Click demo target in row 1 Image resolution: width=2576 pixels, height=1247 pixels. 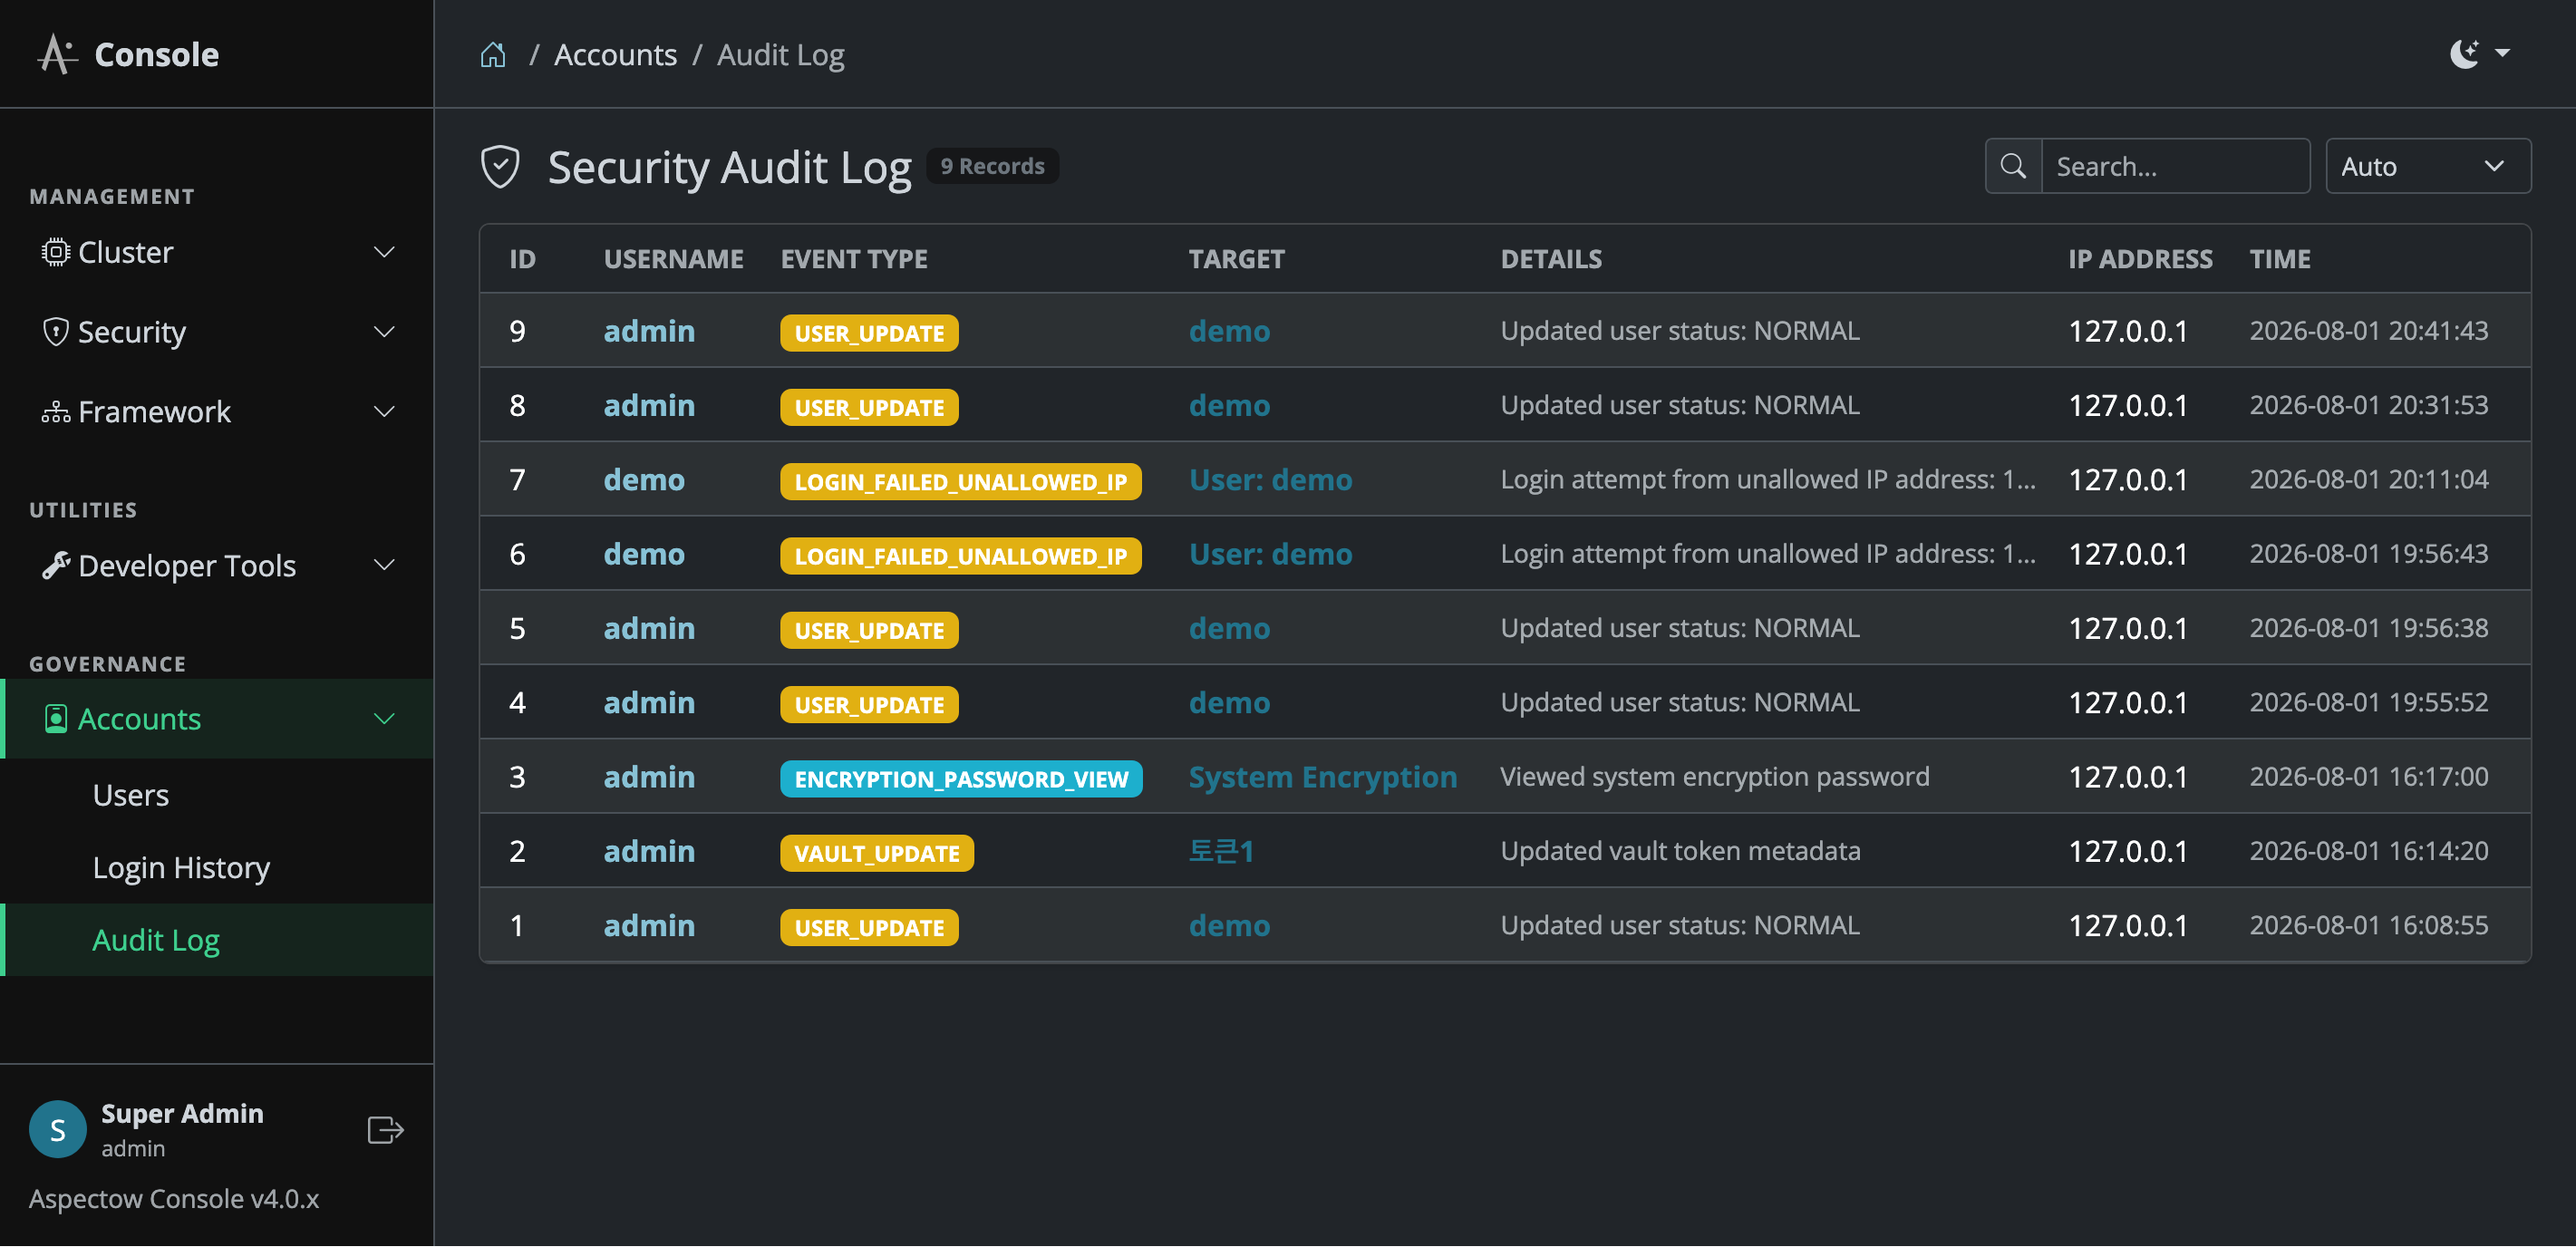pos(1229,926)
